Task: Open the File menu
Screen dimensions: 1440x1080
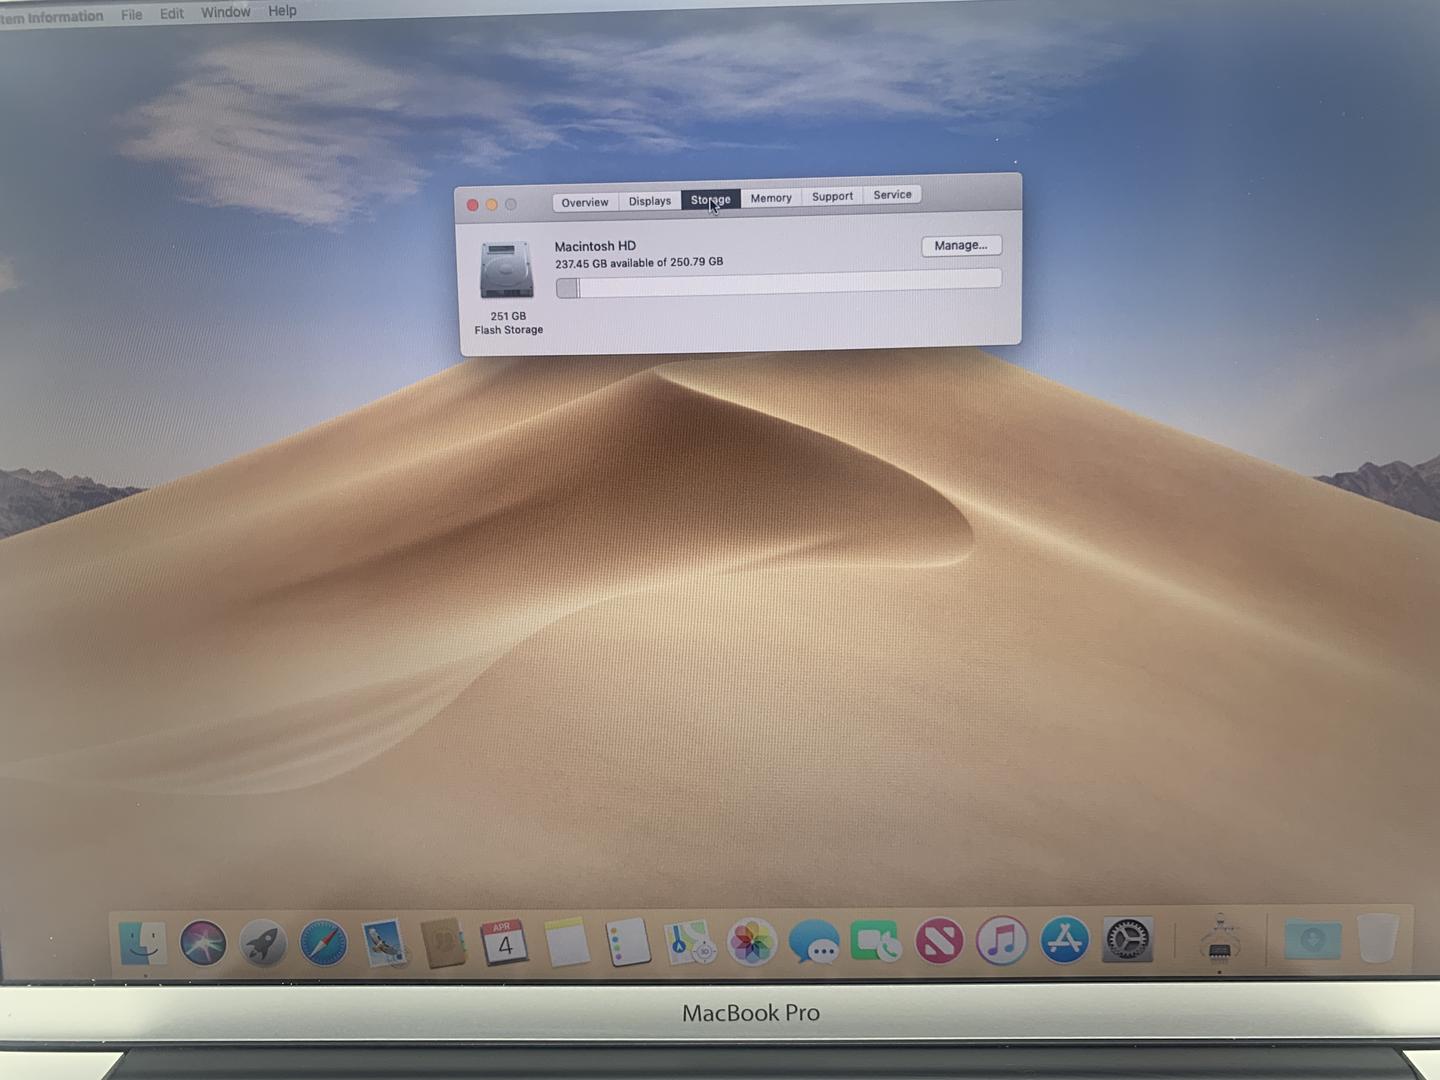Action: tap(131, 14)
